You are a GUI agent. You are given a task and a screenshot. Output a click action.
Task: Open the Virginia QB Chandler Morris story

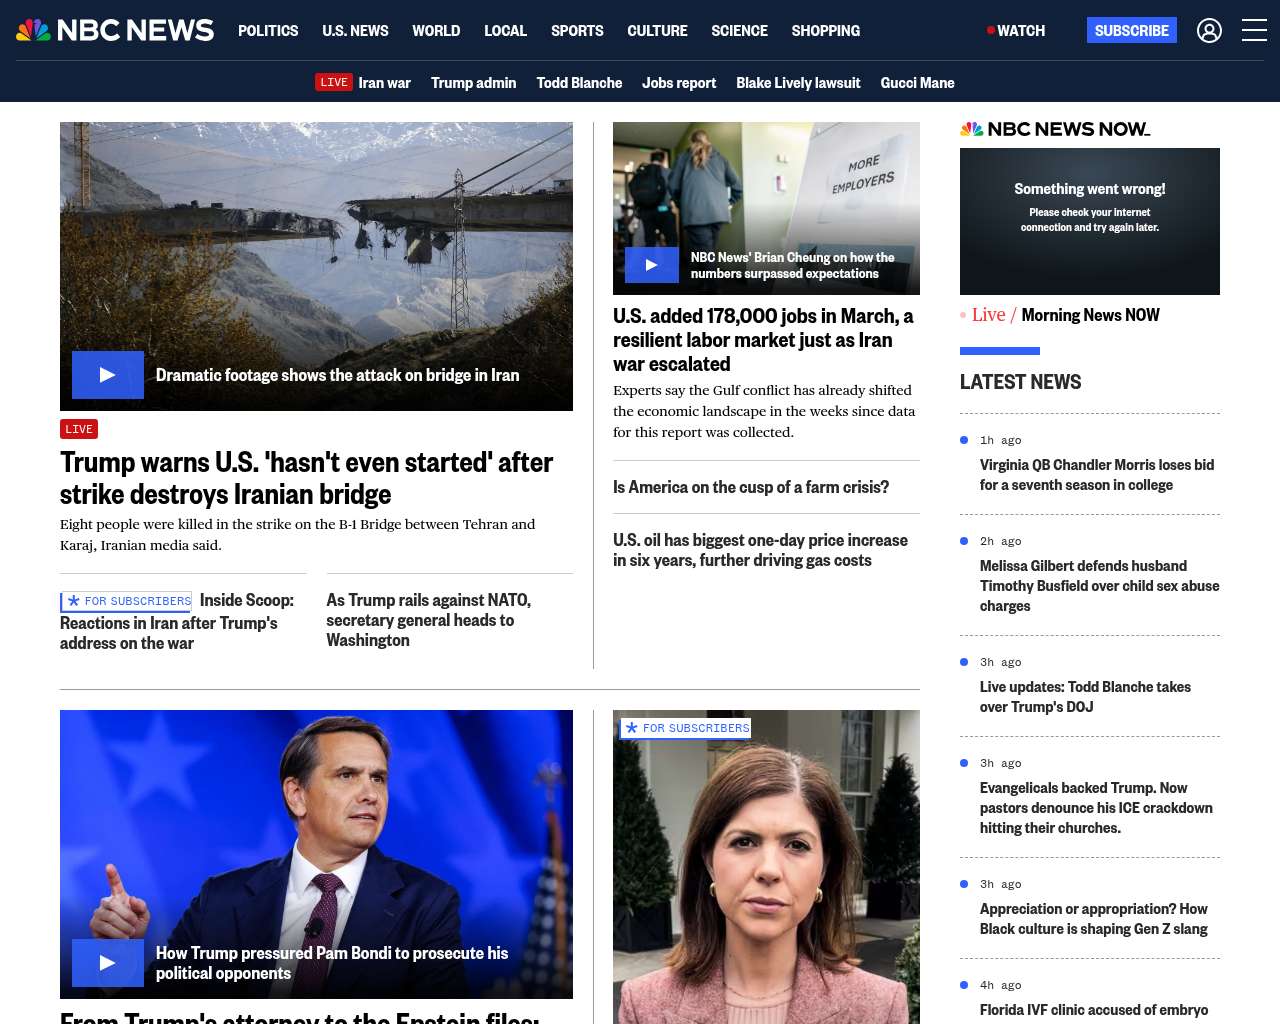tap(1096, 475)
